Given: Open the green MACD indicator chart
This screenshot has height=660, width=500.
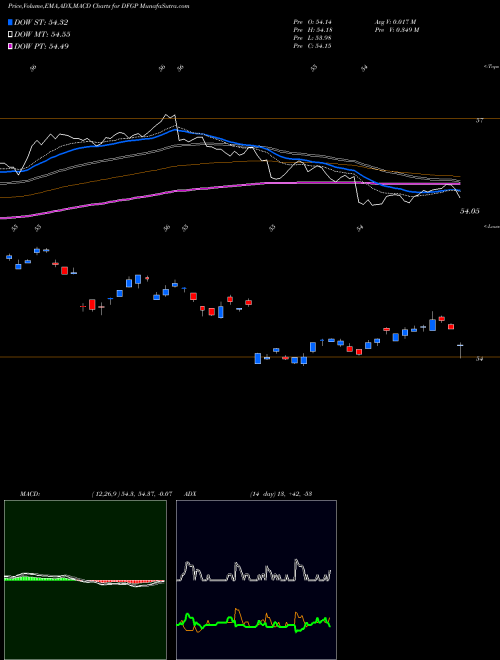Looking at the screenshot, I should [85, 580].
